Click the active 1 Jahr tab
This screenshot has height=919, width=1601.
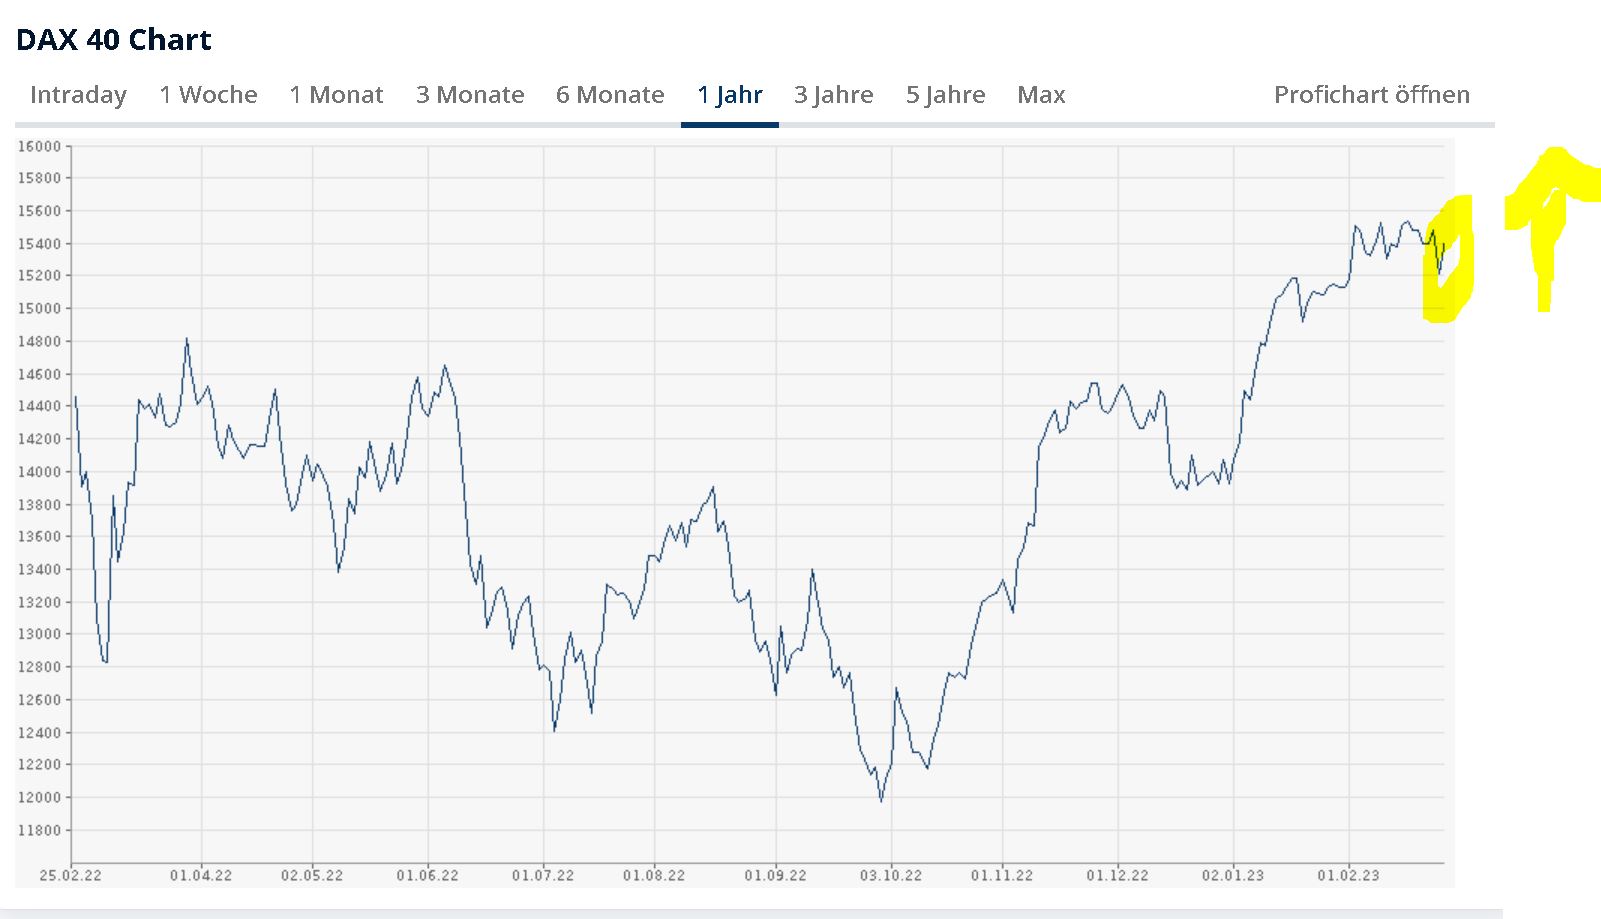pyautogui.click(x=730, y=95)
